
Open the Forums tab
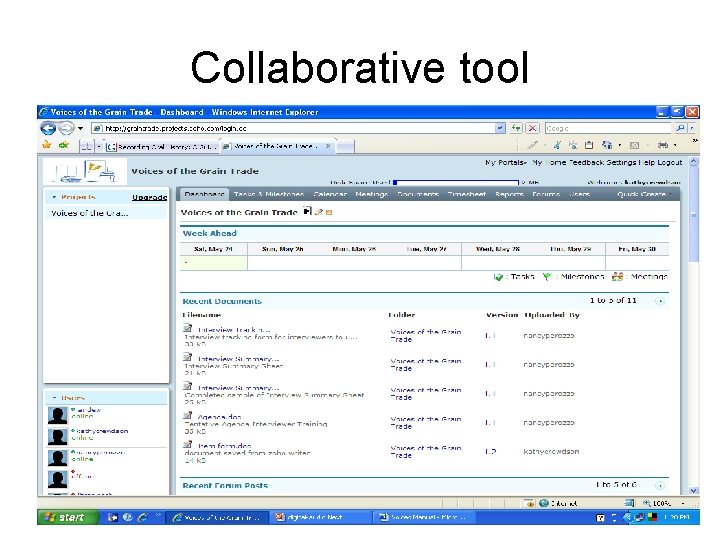(546, 194)
